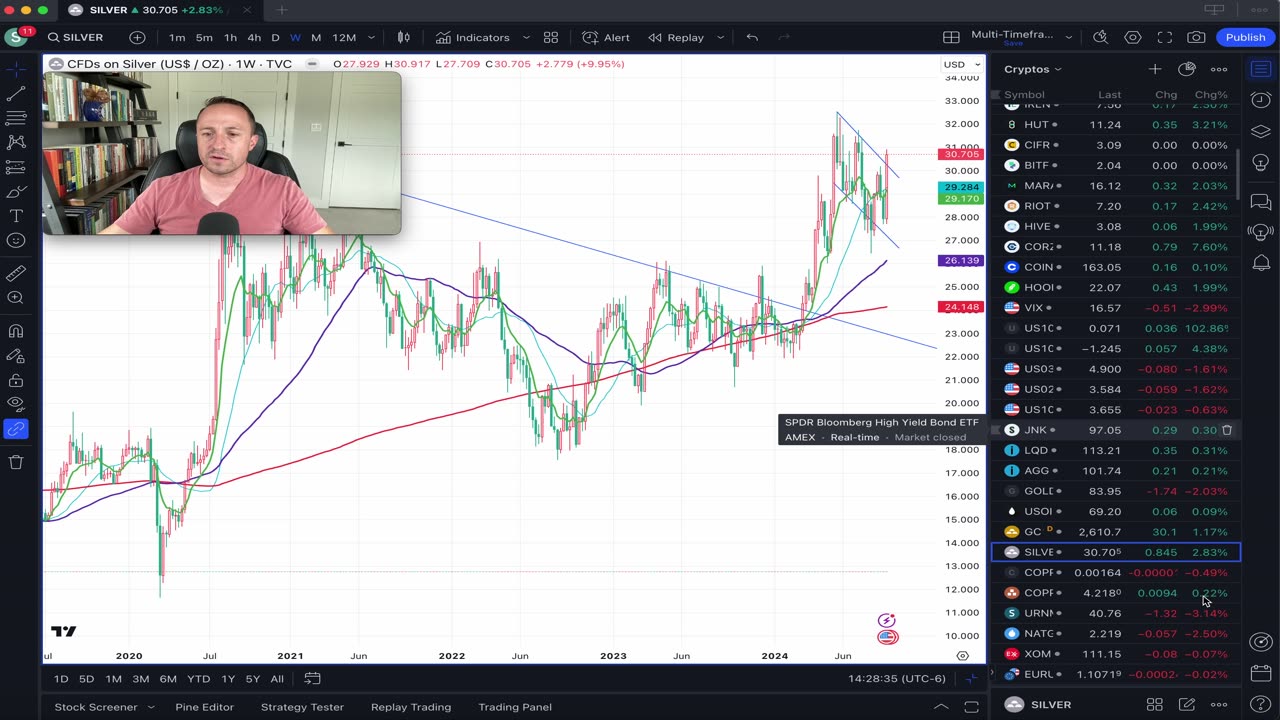The width and height of the screenshot is (1280, 720).
Task: Open favorite indicators dropdown chevron
Action: [x=526, y=38]
